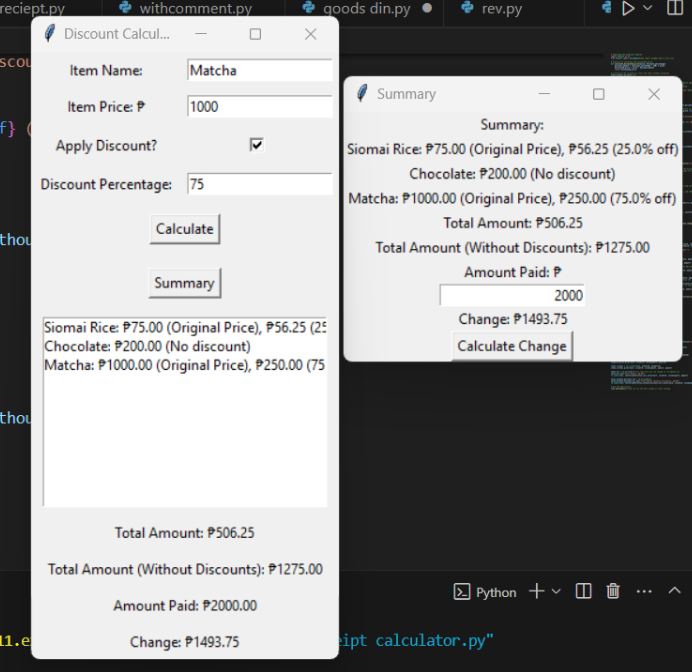Open terminal panel more actions ellipsis
This screenshot has width=692, height=672.
[x=644, y=591]
